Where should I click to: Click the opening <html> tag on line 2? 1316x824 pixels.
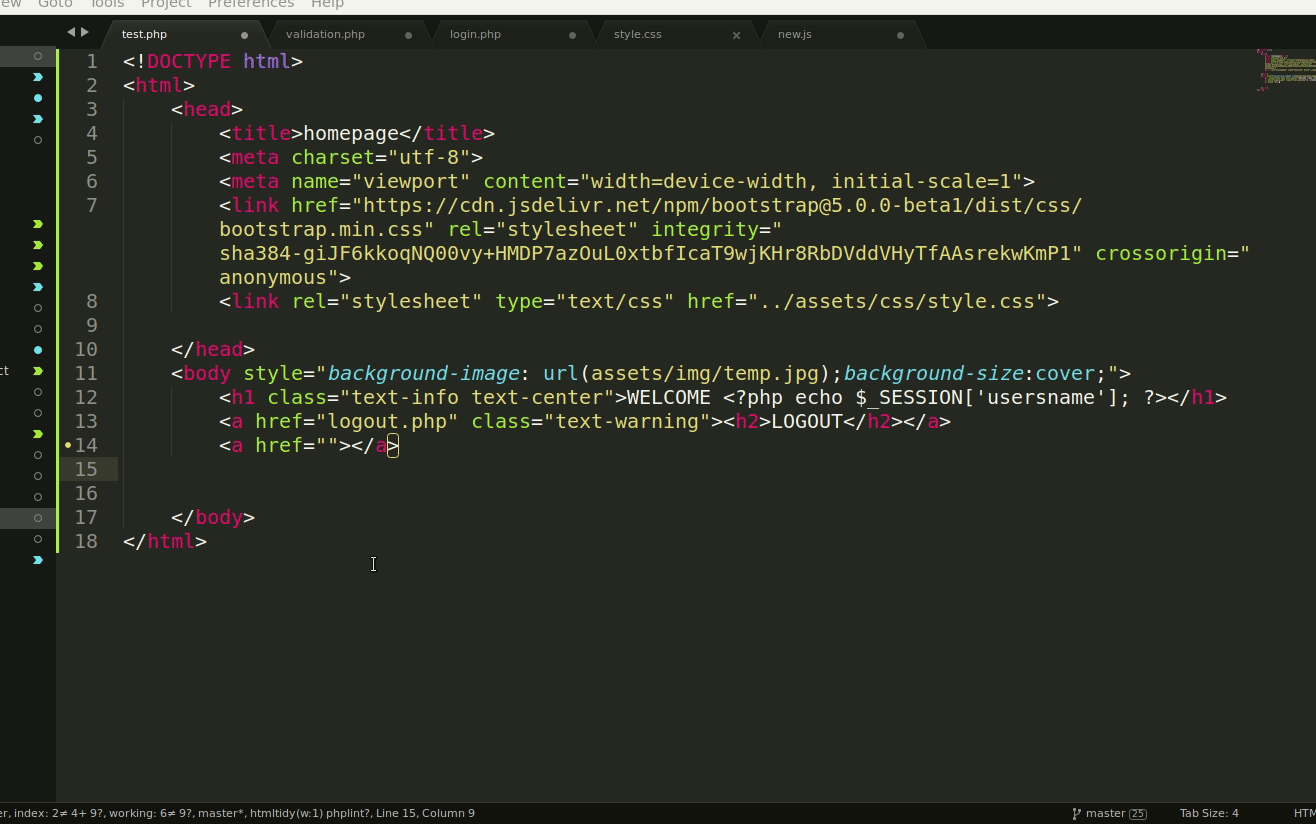pos(159,85)
